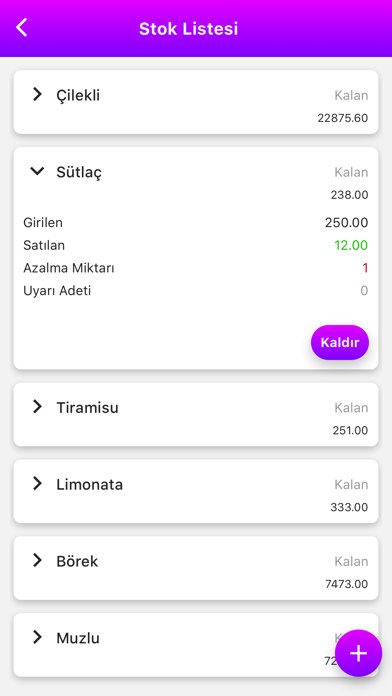Expand the Muzlu chevron
Image resolution: width=392 pixels, height=696 pixels.
(37, 637)
